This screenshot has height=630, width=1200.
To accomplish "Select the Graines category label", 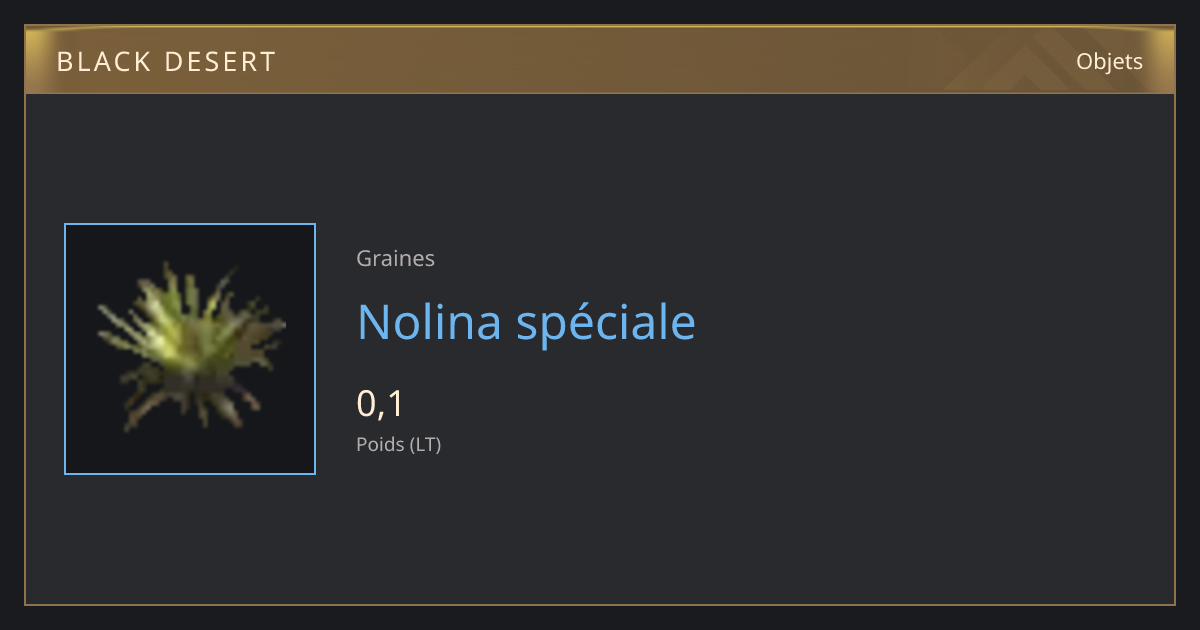I will point(395,258).
